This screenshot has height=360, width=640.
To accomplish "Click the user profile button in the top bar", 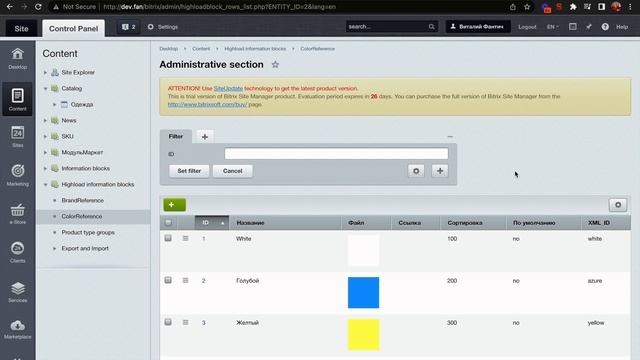I will click(478, 27).
